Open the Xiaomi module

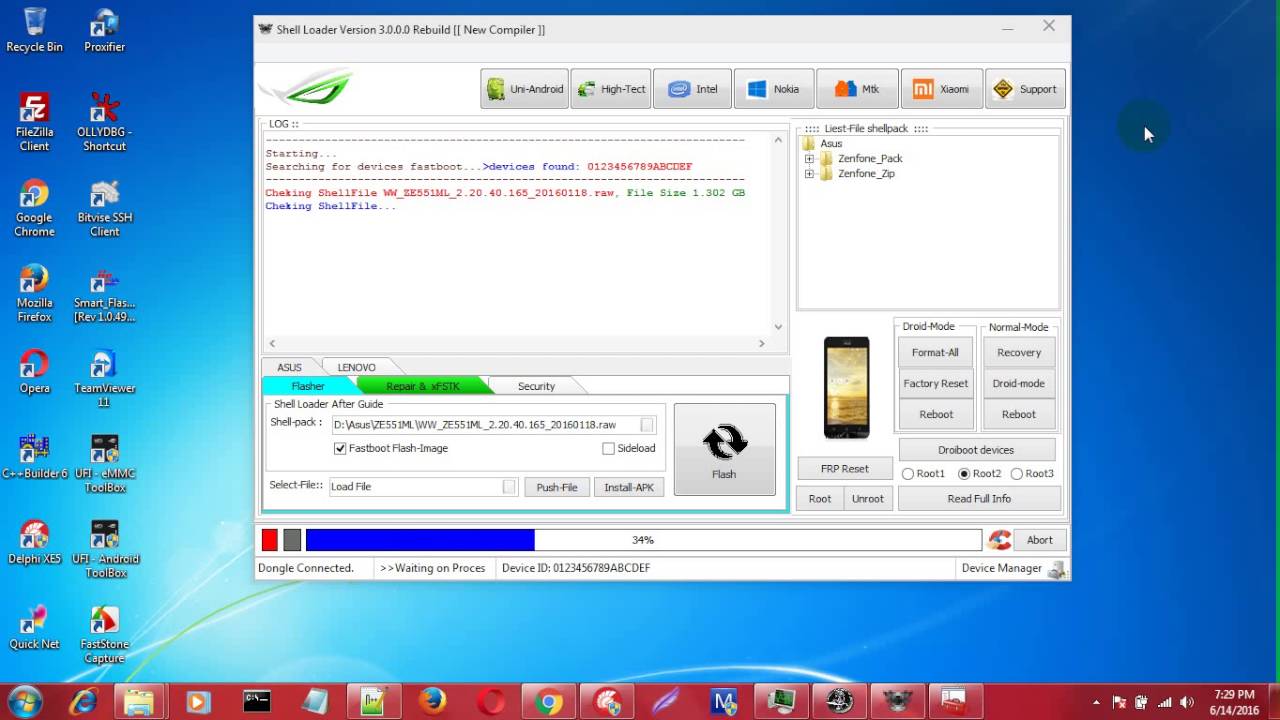coord(941,89)
